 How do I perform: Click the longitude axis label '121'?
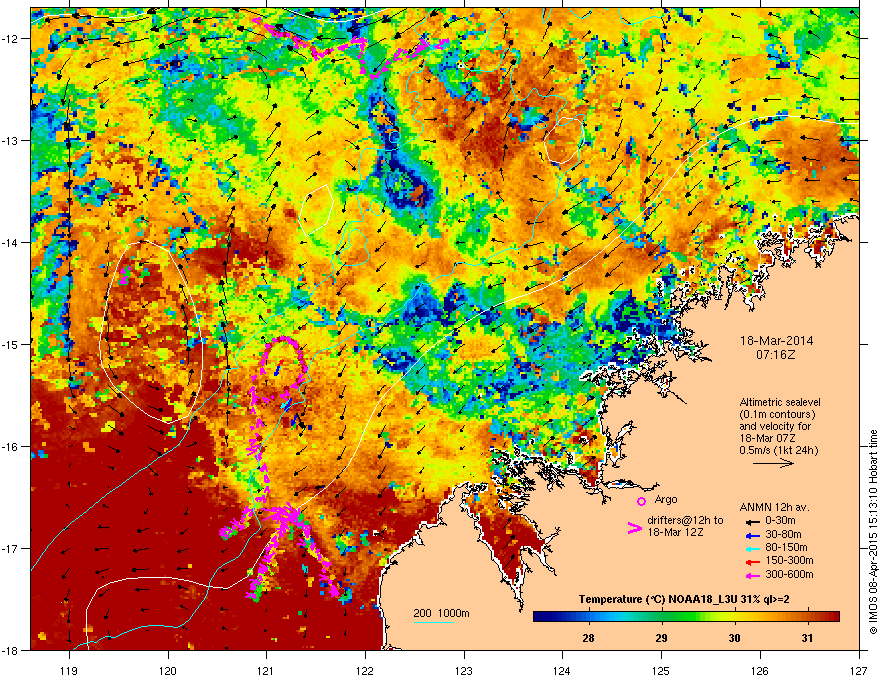[266, 671]
